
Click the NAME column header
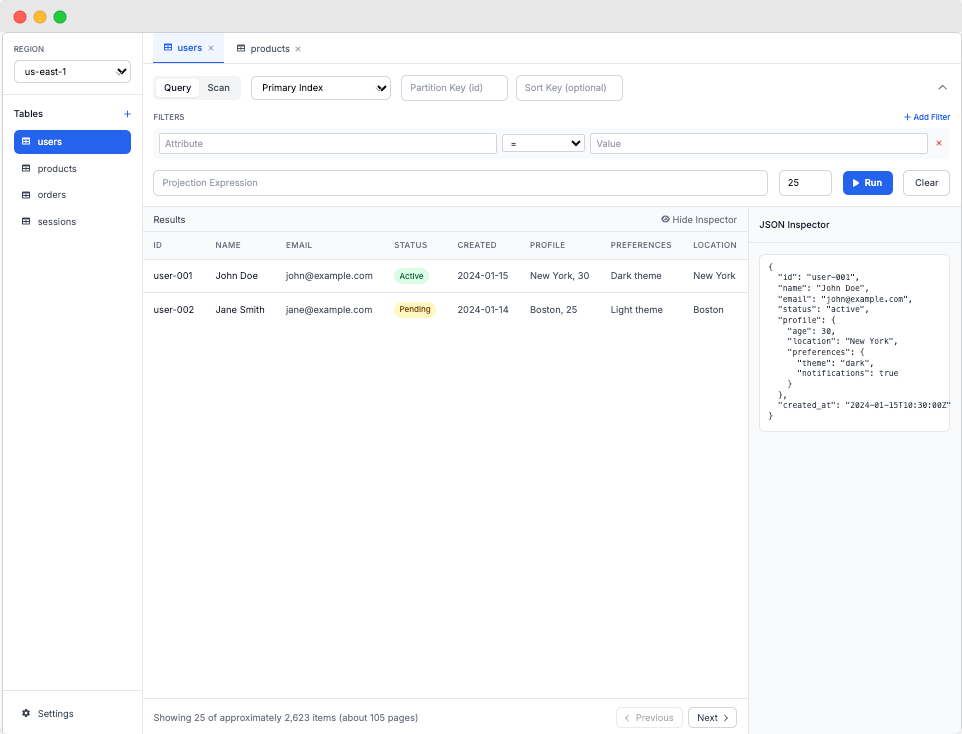point(228,245)
